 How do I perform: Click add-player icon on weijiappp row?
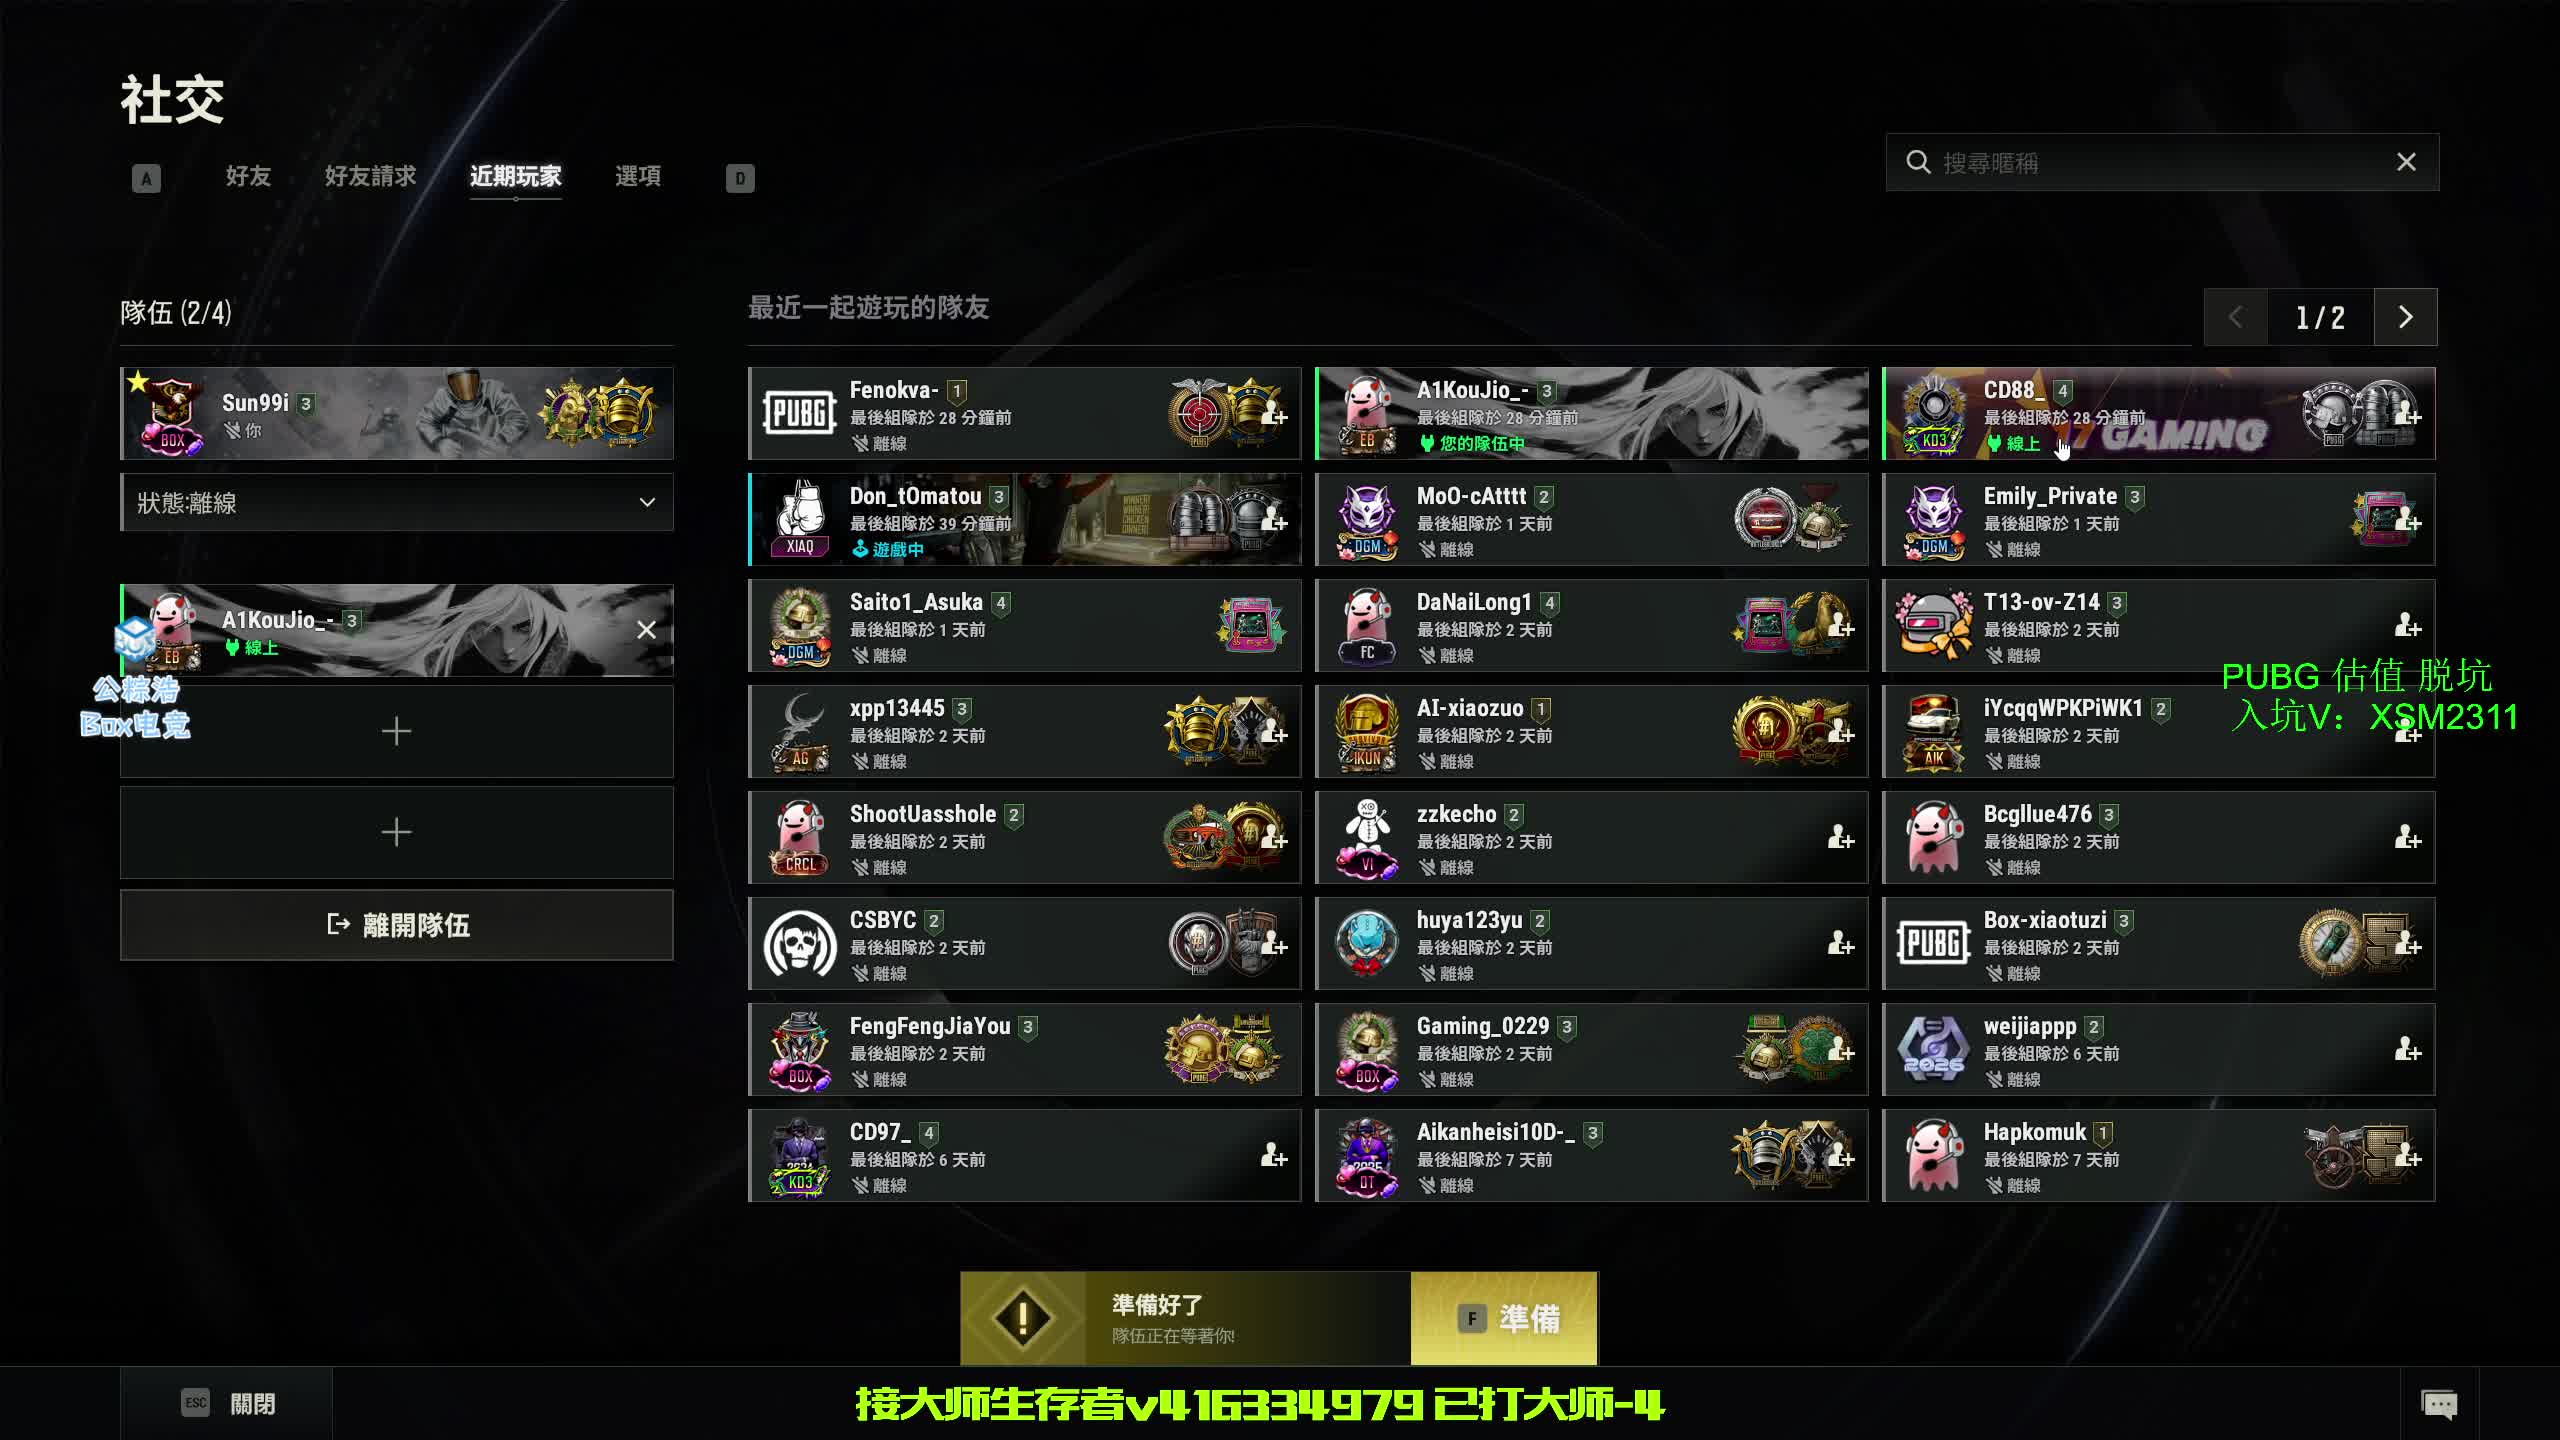[2407, 1049]
